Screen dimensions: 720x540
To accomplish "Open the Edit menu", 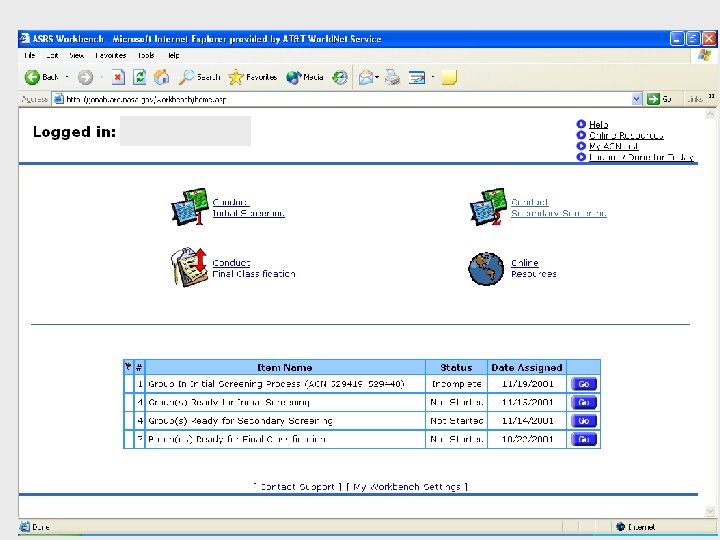I will (x=52, y=55).
